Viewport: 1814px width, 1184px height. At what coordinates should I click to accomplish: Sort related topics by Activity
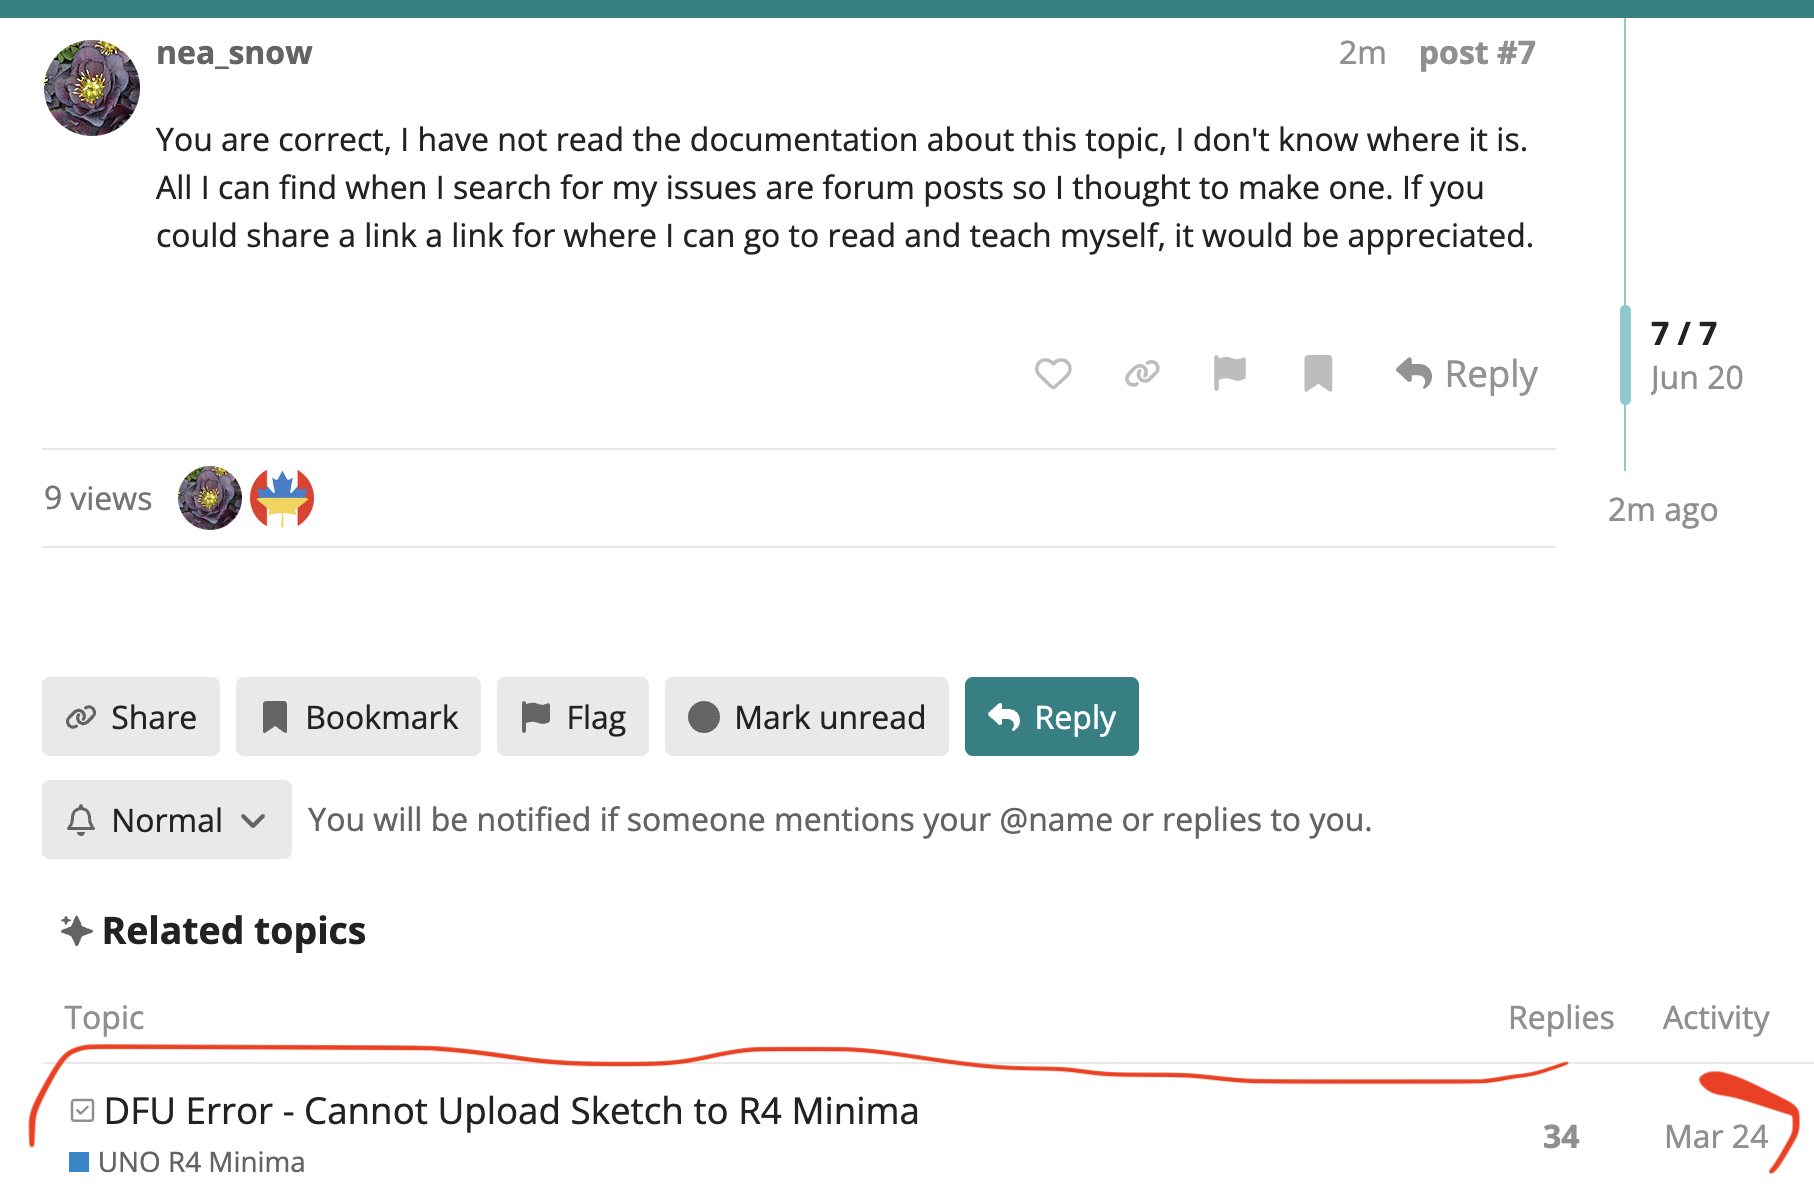[1715, 1017]
